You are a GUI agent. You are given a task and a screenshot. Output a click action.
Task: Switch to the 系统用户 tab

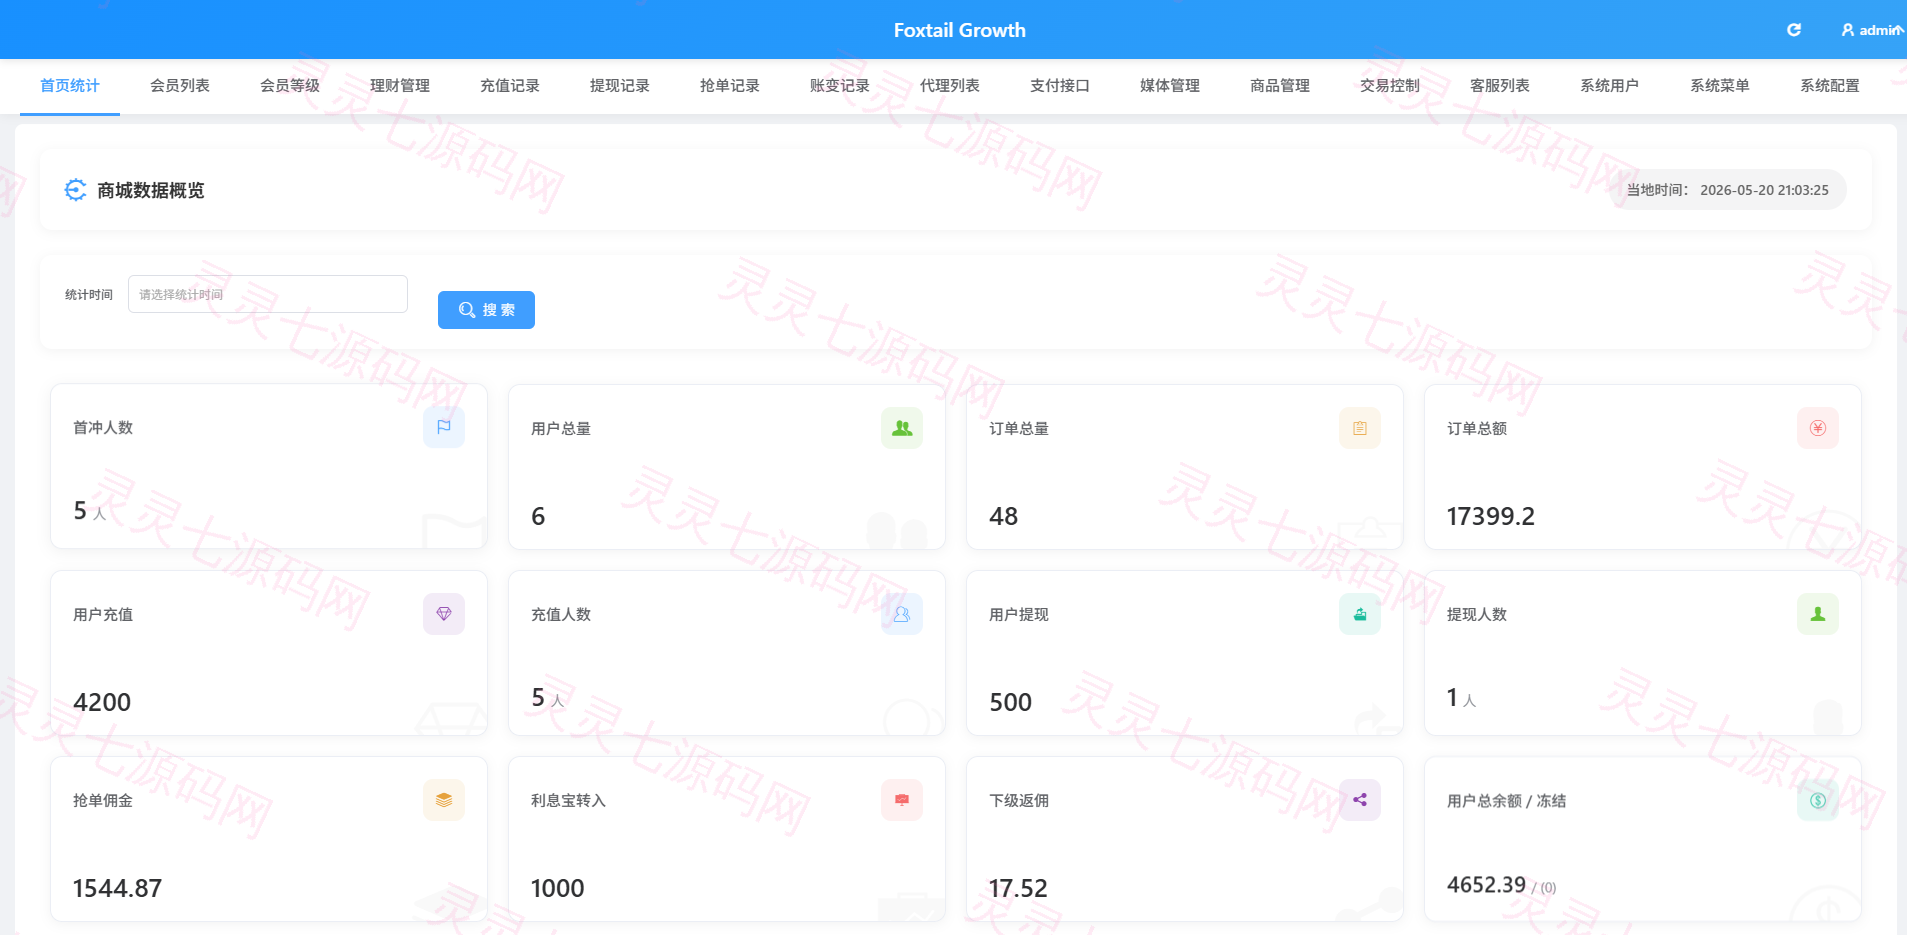1610,86
